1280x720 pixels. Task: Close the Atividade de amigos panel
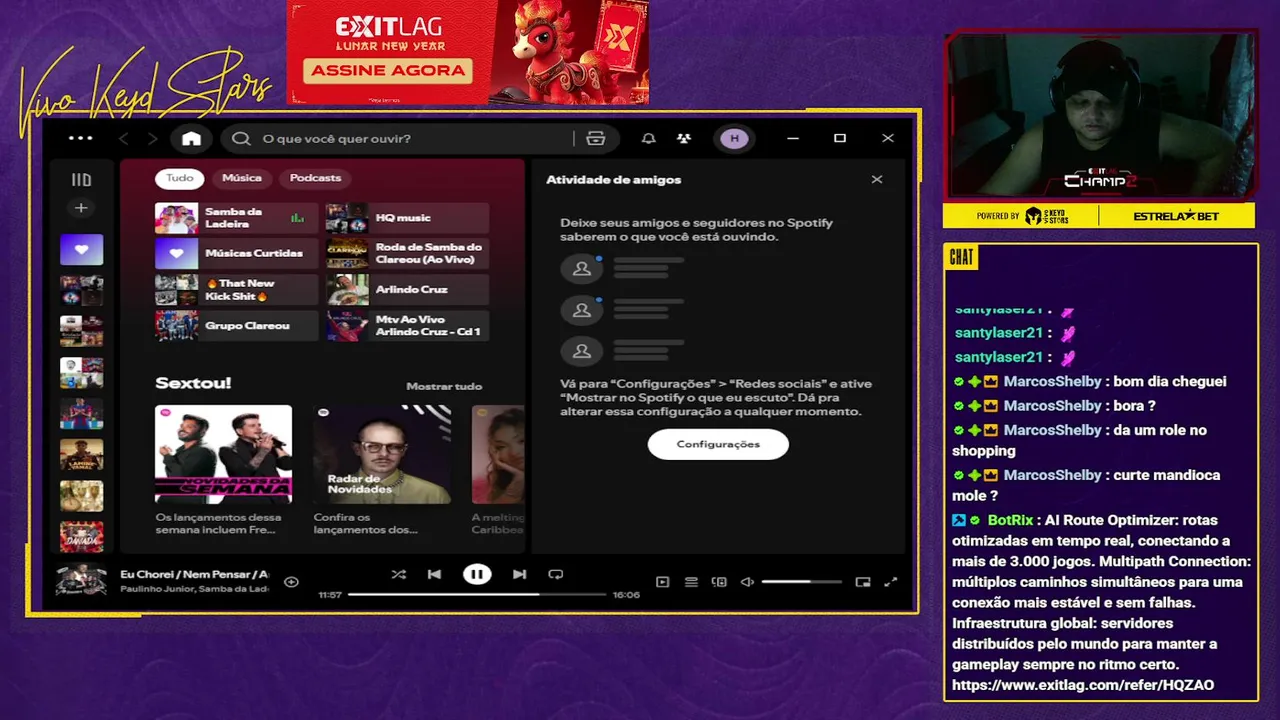tap(877, 179)
